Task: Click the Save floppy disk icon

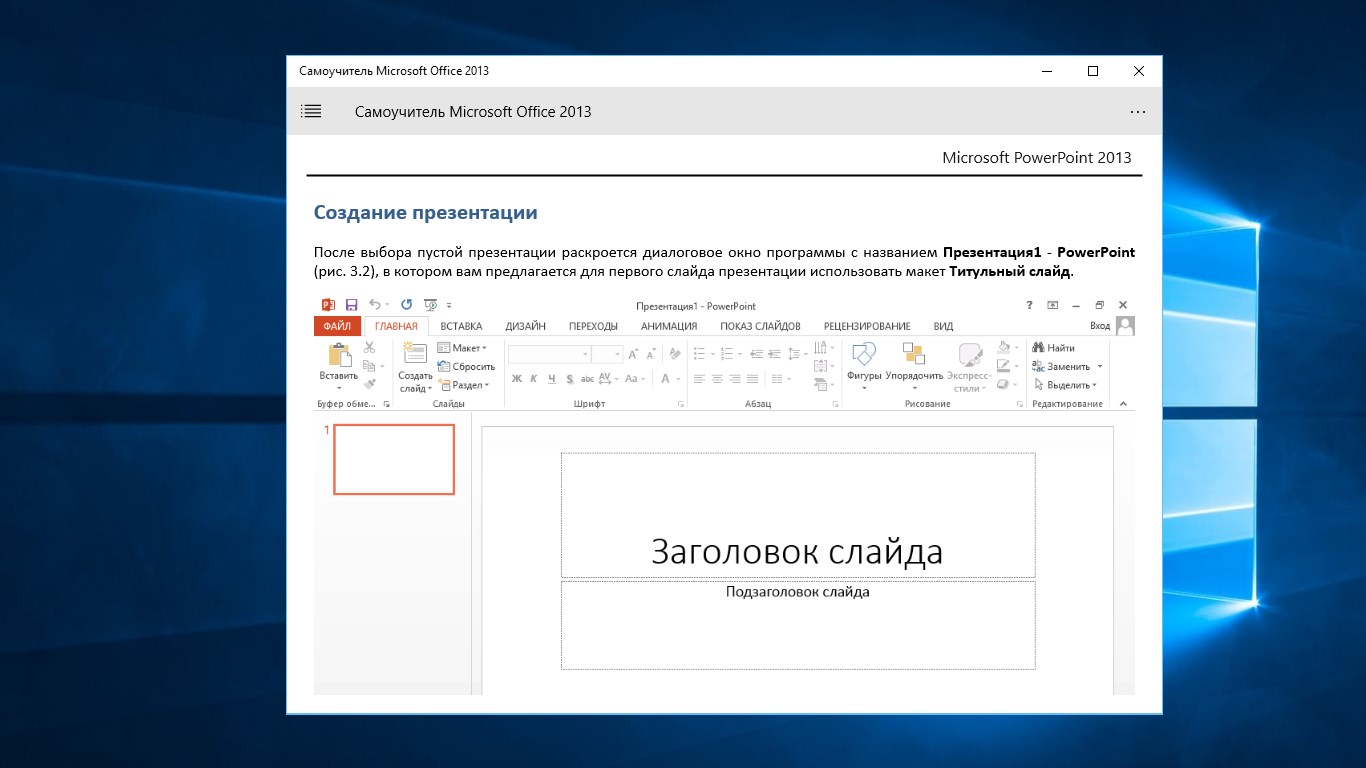Action: click(351, 305)
